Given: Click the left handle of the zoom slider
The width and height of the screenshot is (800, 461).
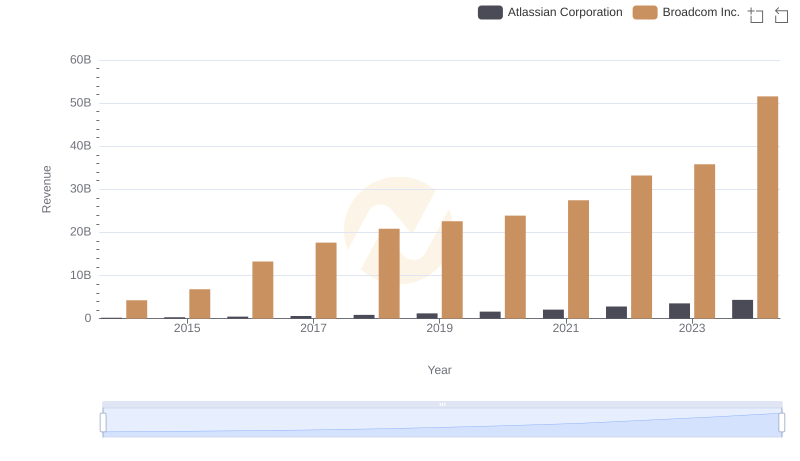Looking at the screenshot, I should pos(103,423).
